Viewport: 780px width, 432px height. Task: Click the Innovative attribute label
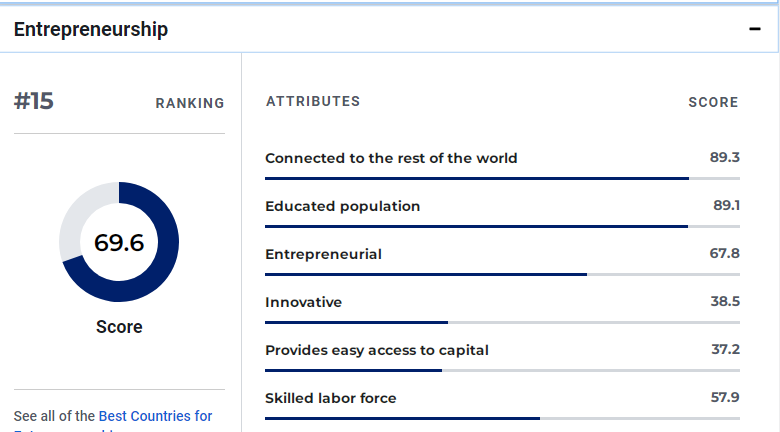[x=303, y=302]
